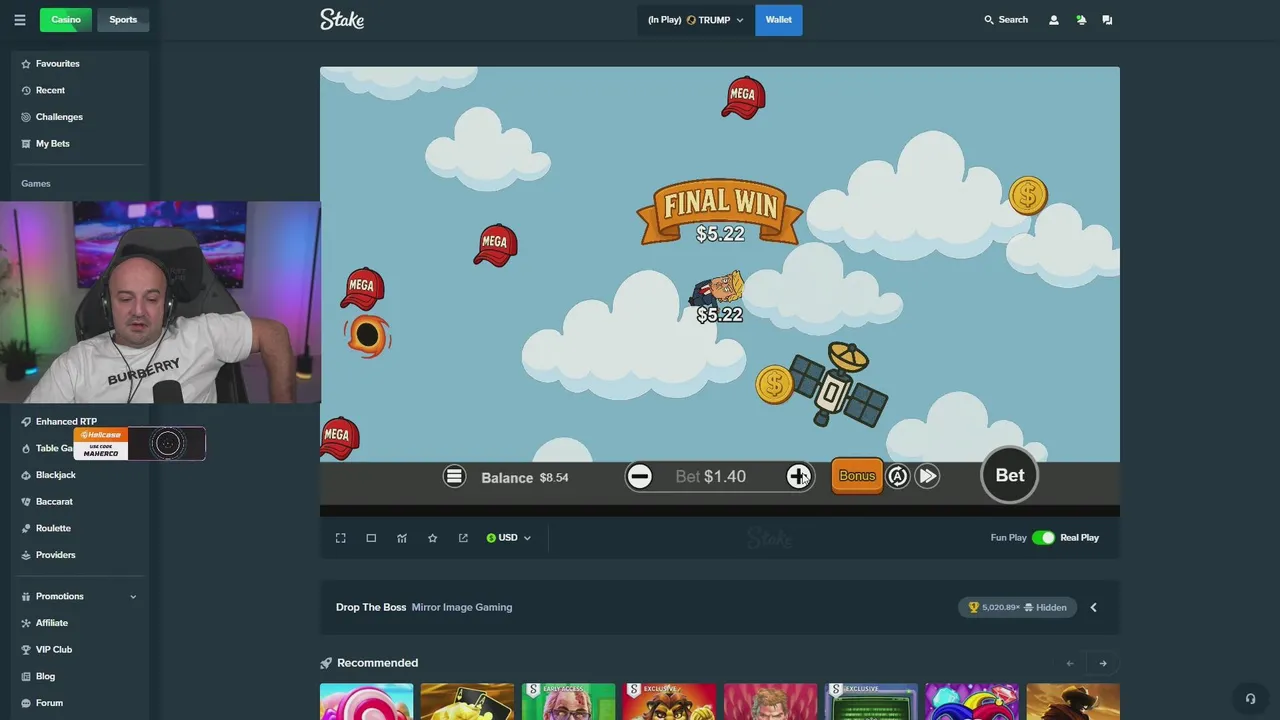Open the hamburger menu in the header
Image resolution: width=1280 pixels, height=720 pixels.
pyautogui.click(x=20, y=20)
